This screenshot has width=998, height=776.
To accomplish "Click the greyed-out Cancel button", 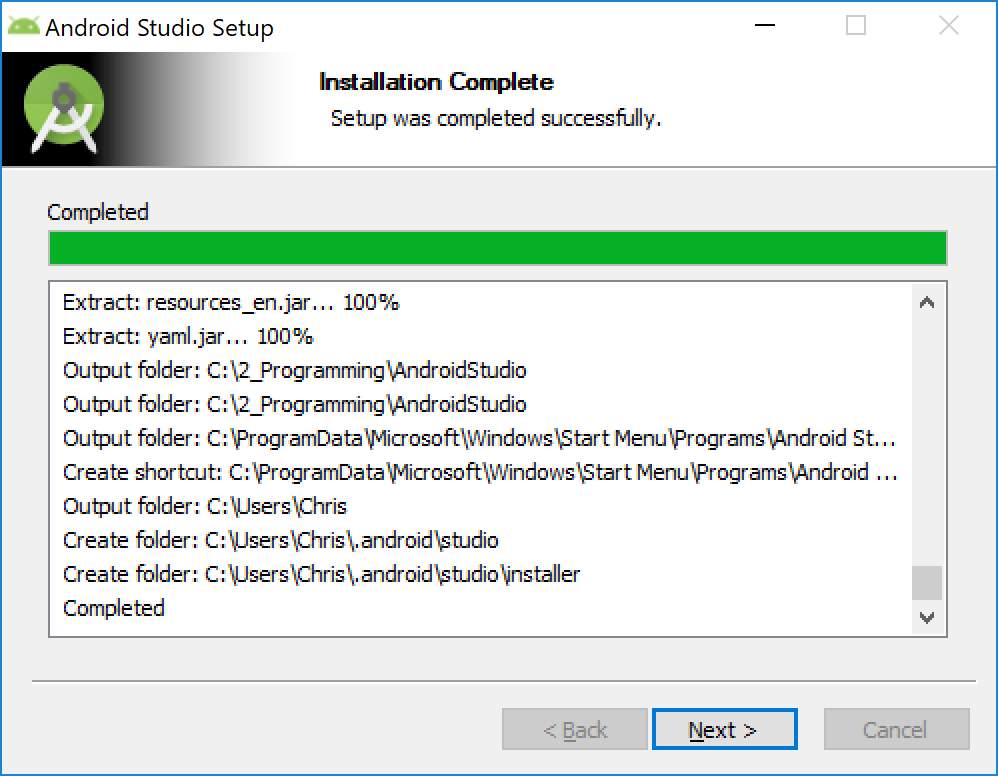I will pyautogui.click(x=896, y=729).
